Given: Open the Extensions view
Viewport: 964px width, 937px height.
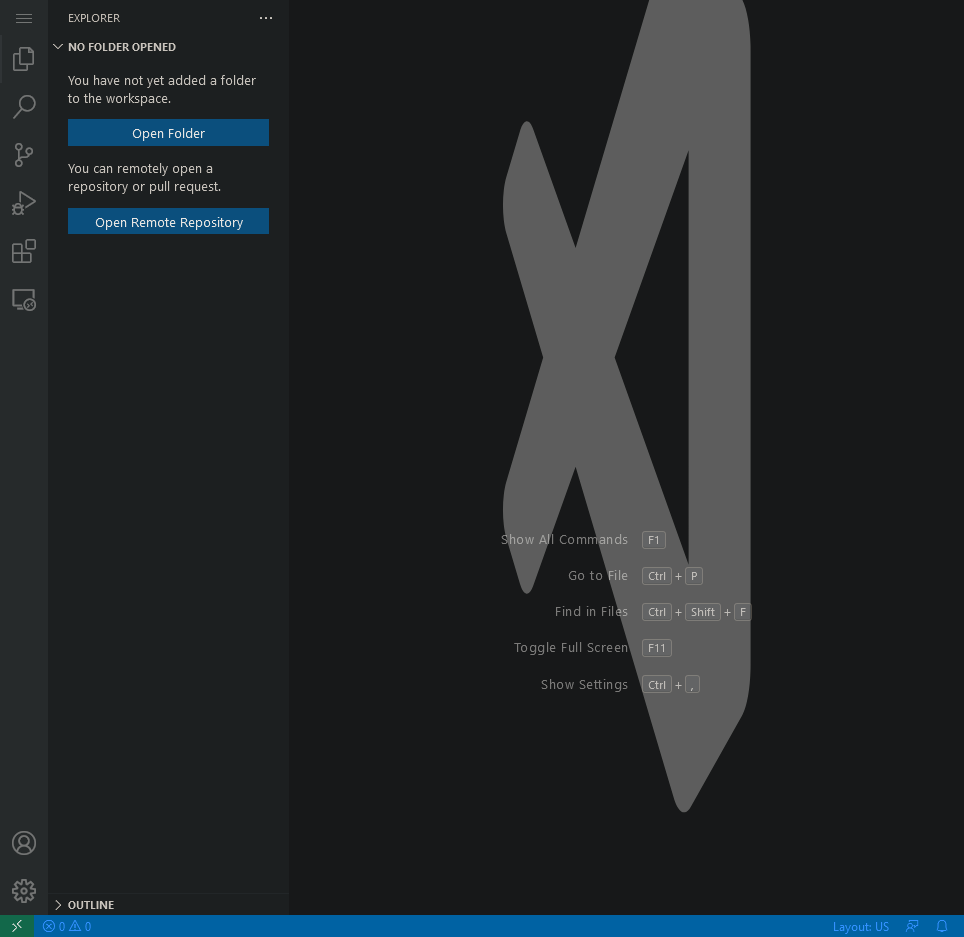Looking at the screenshot, I should click(24, 251).
